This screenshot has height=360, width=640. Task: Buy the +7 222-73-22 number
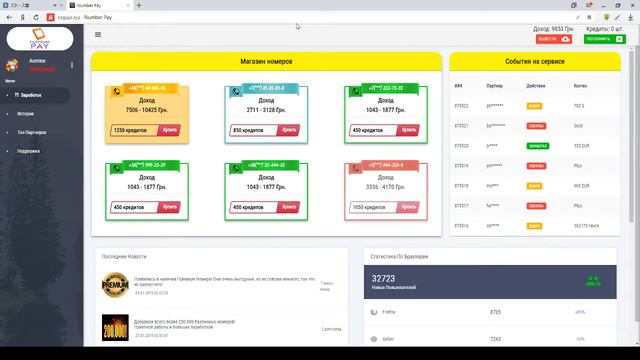[x=408, y=130]
